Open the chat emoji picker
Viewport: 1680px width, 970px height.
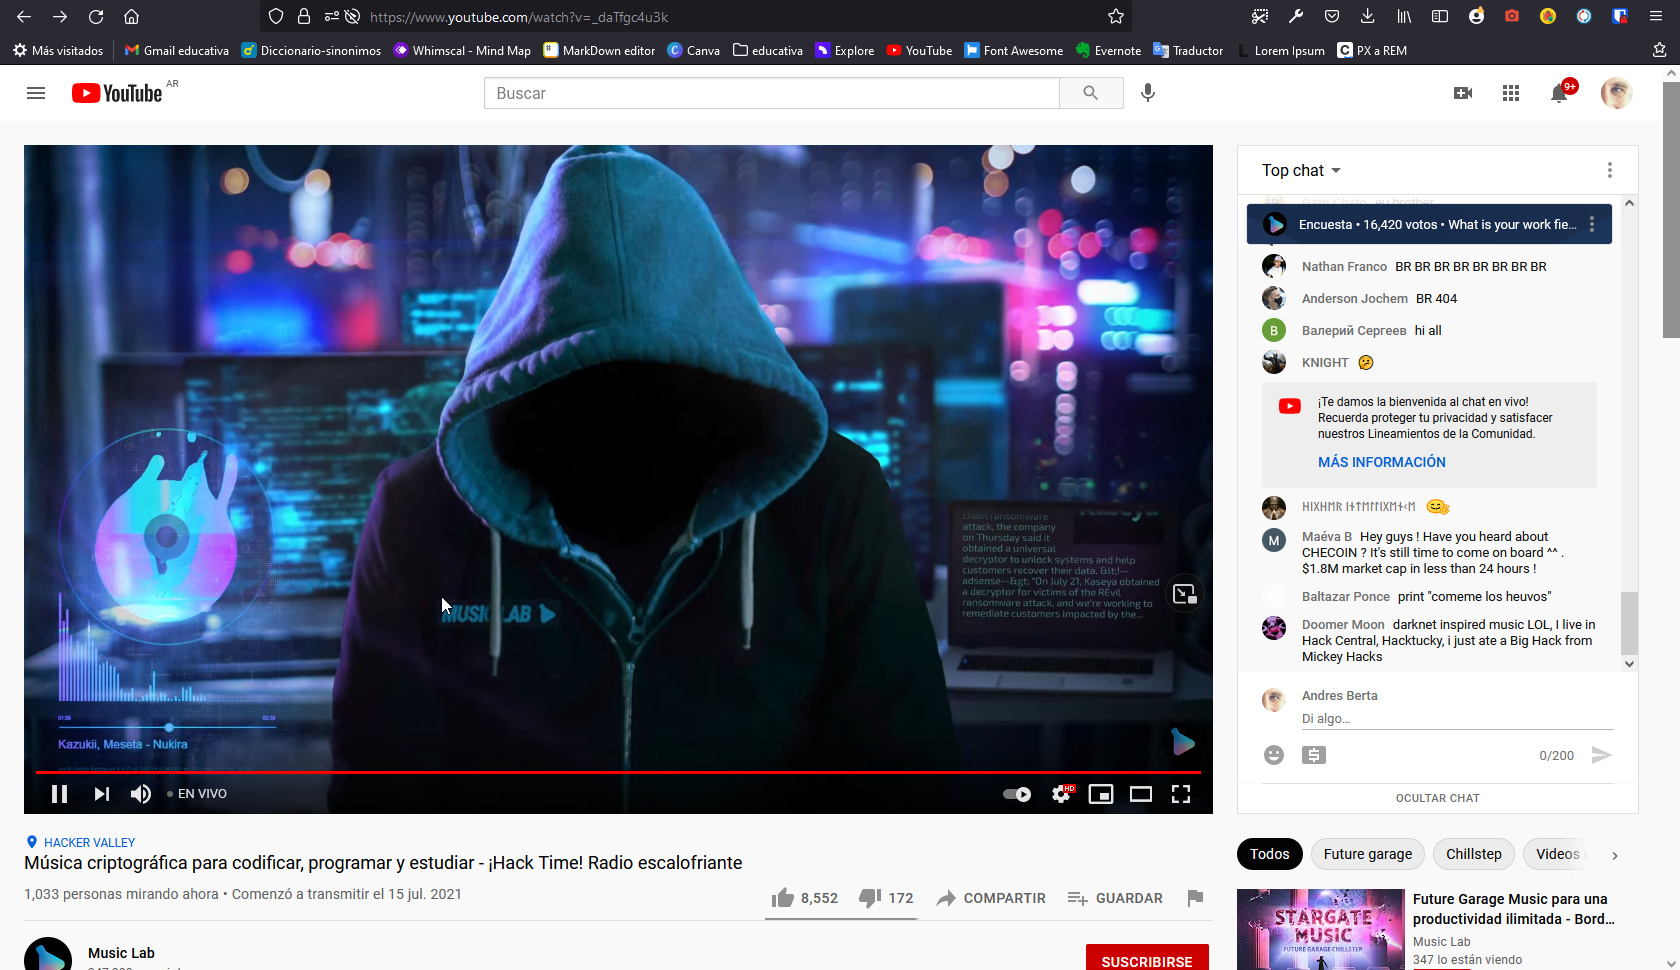[x=1274, y=755]
